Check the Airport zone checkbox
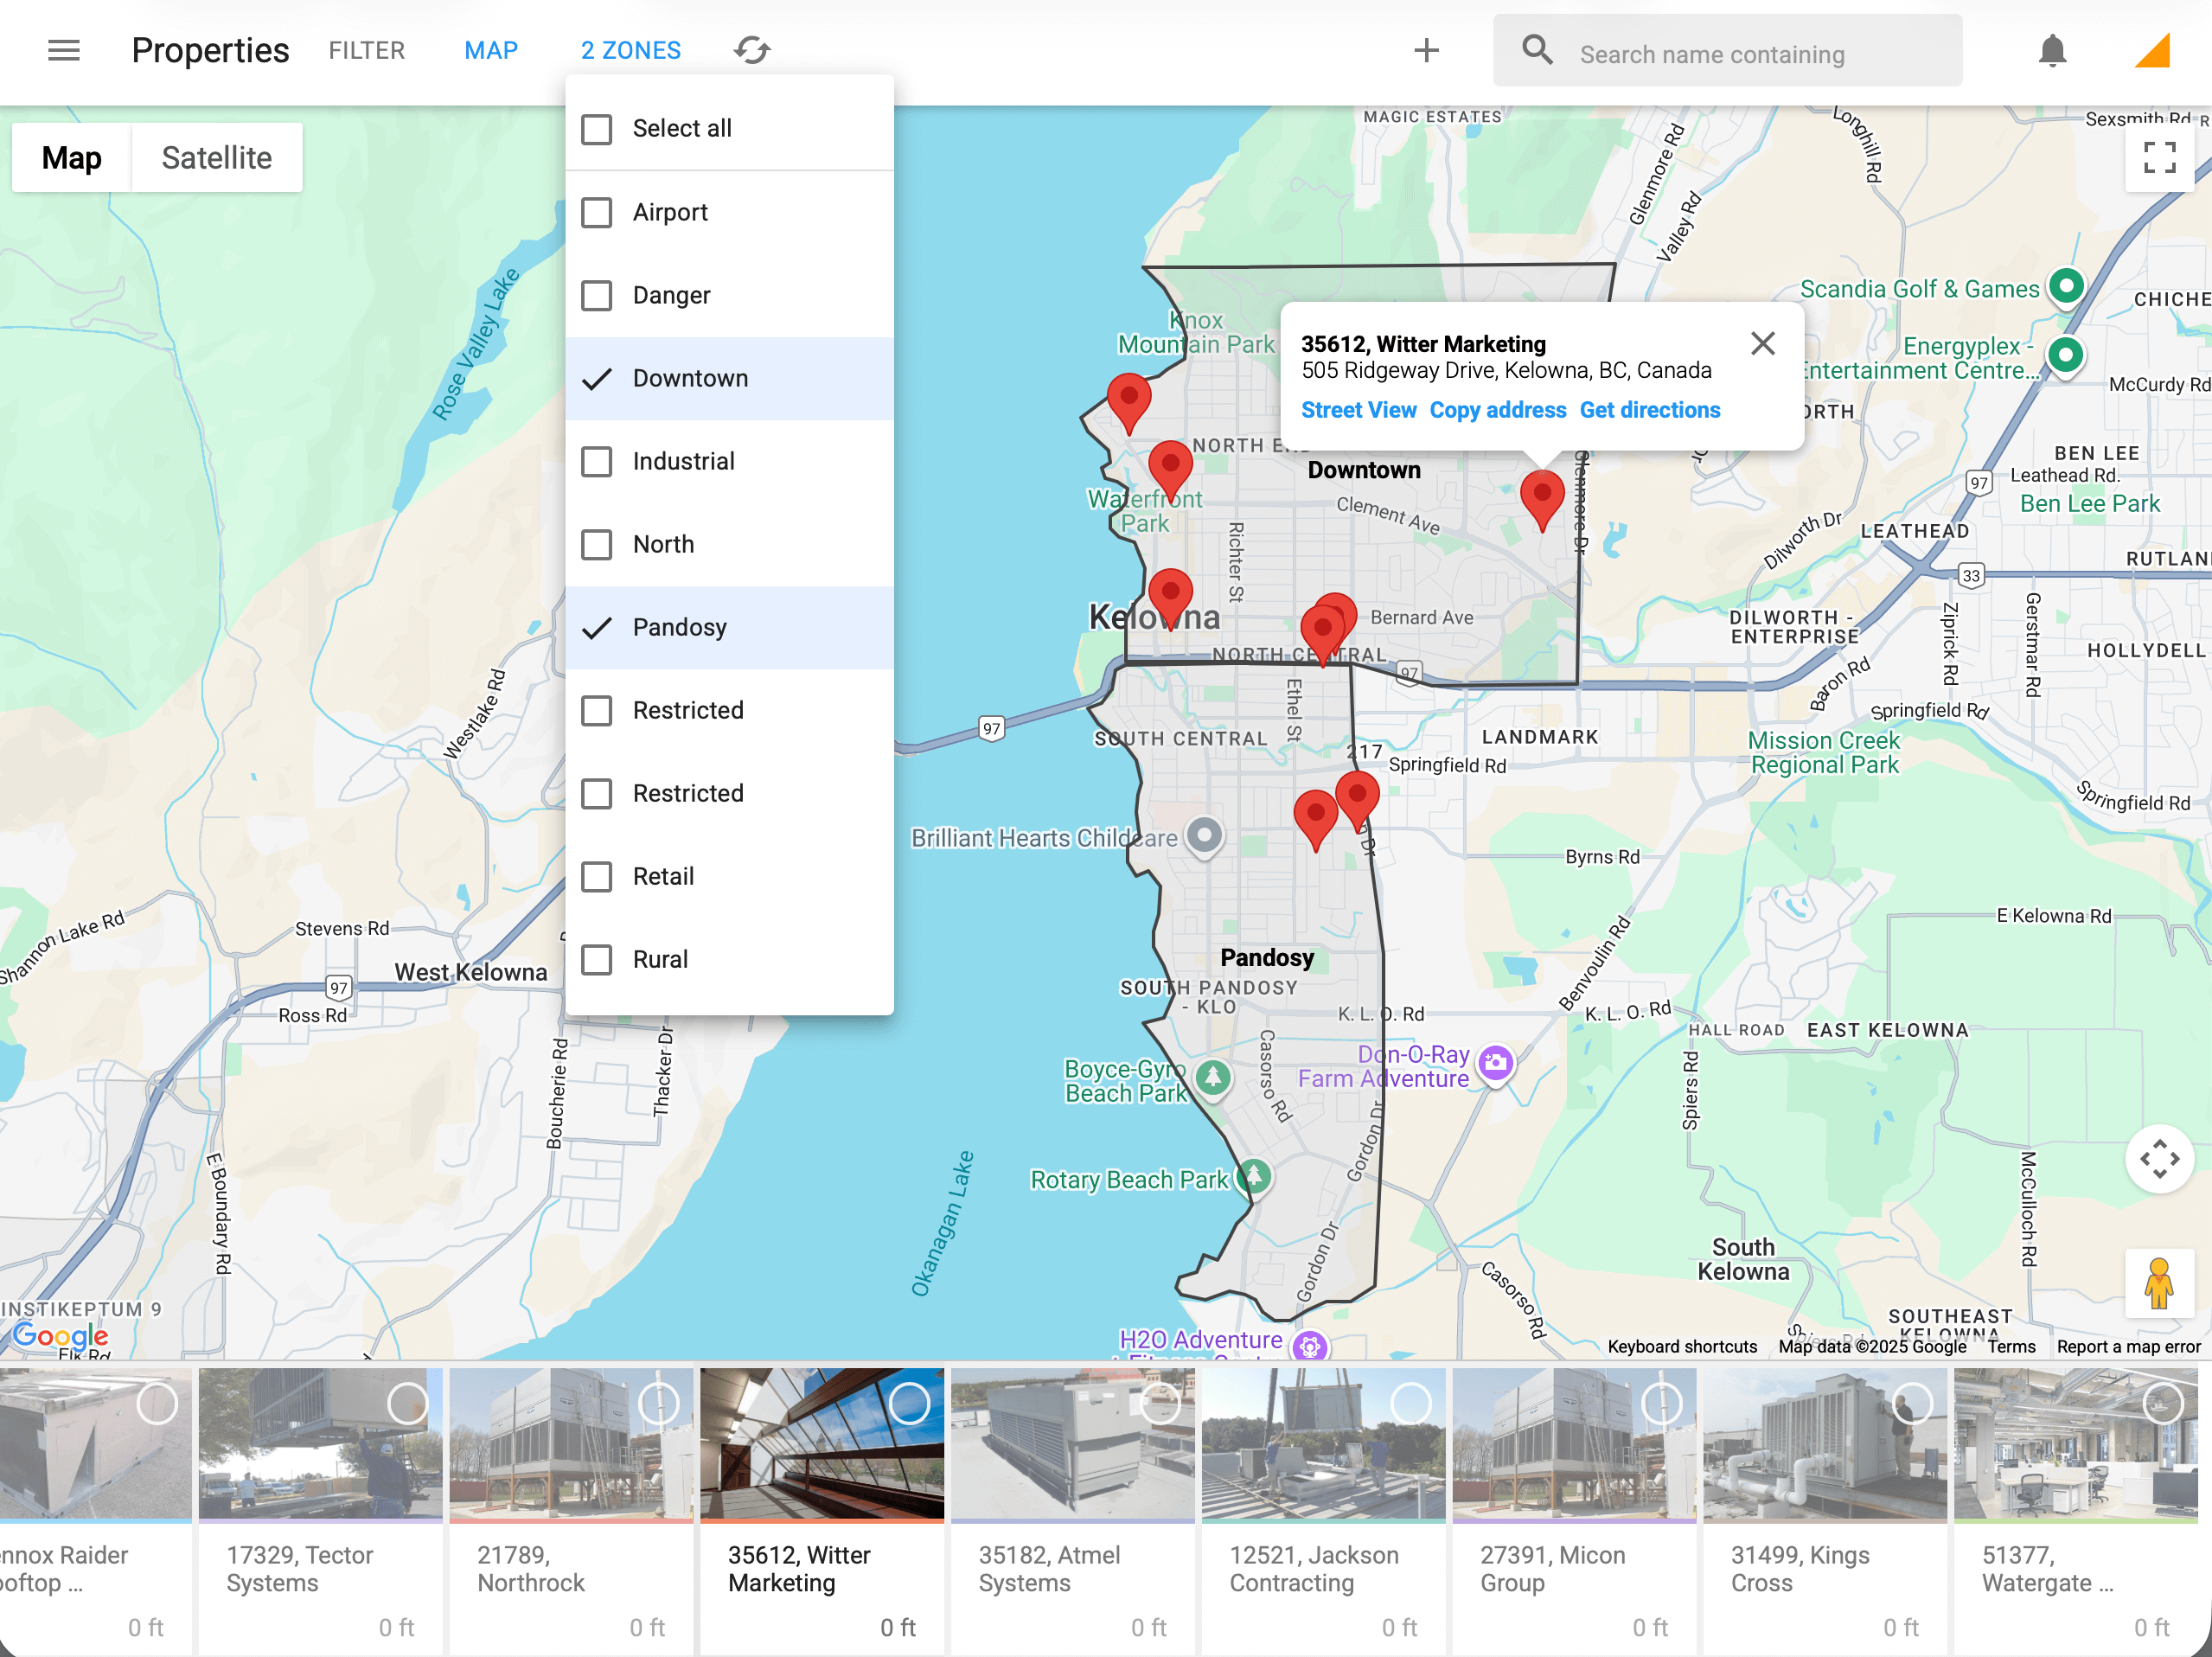This screenshot has width=2212, height=1657. pyautogui.click(x=597, y=212)
